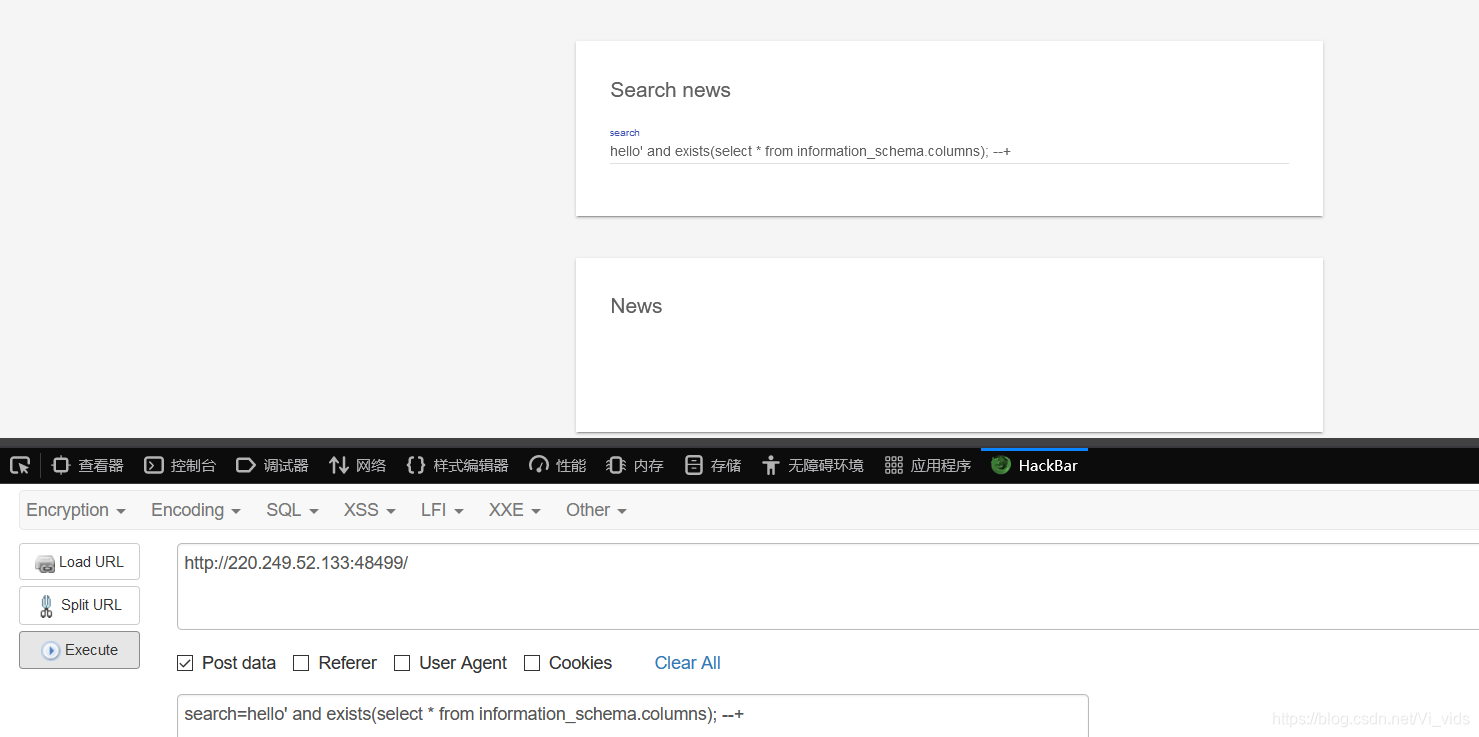
Task: Click the green HackBar logo icon
Action: tap(1001, 465)
